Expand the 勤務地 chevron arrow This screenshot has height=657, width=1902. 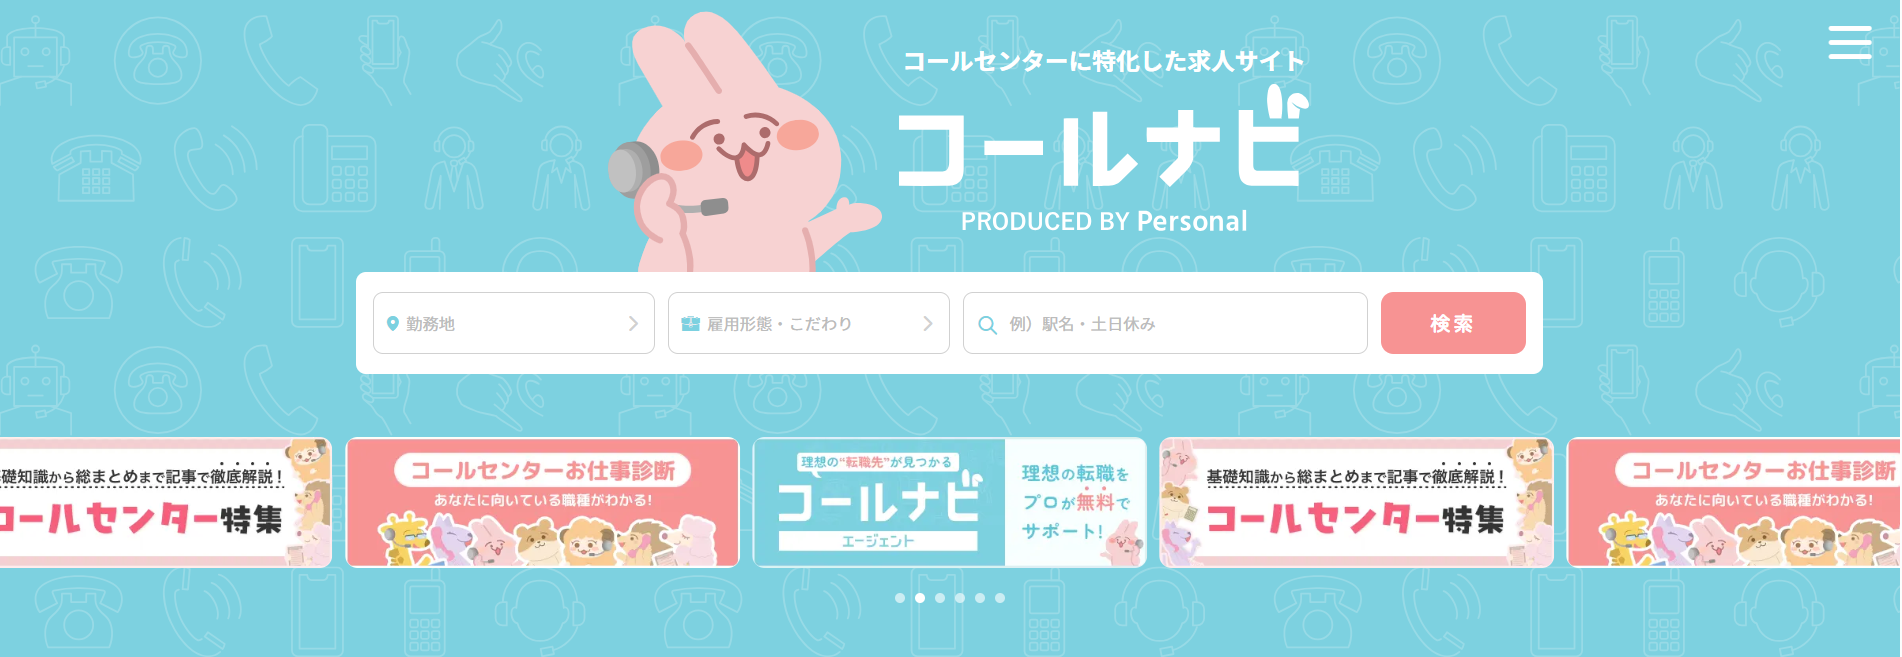point(633,323)
